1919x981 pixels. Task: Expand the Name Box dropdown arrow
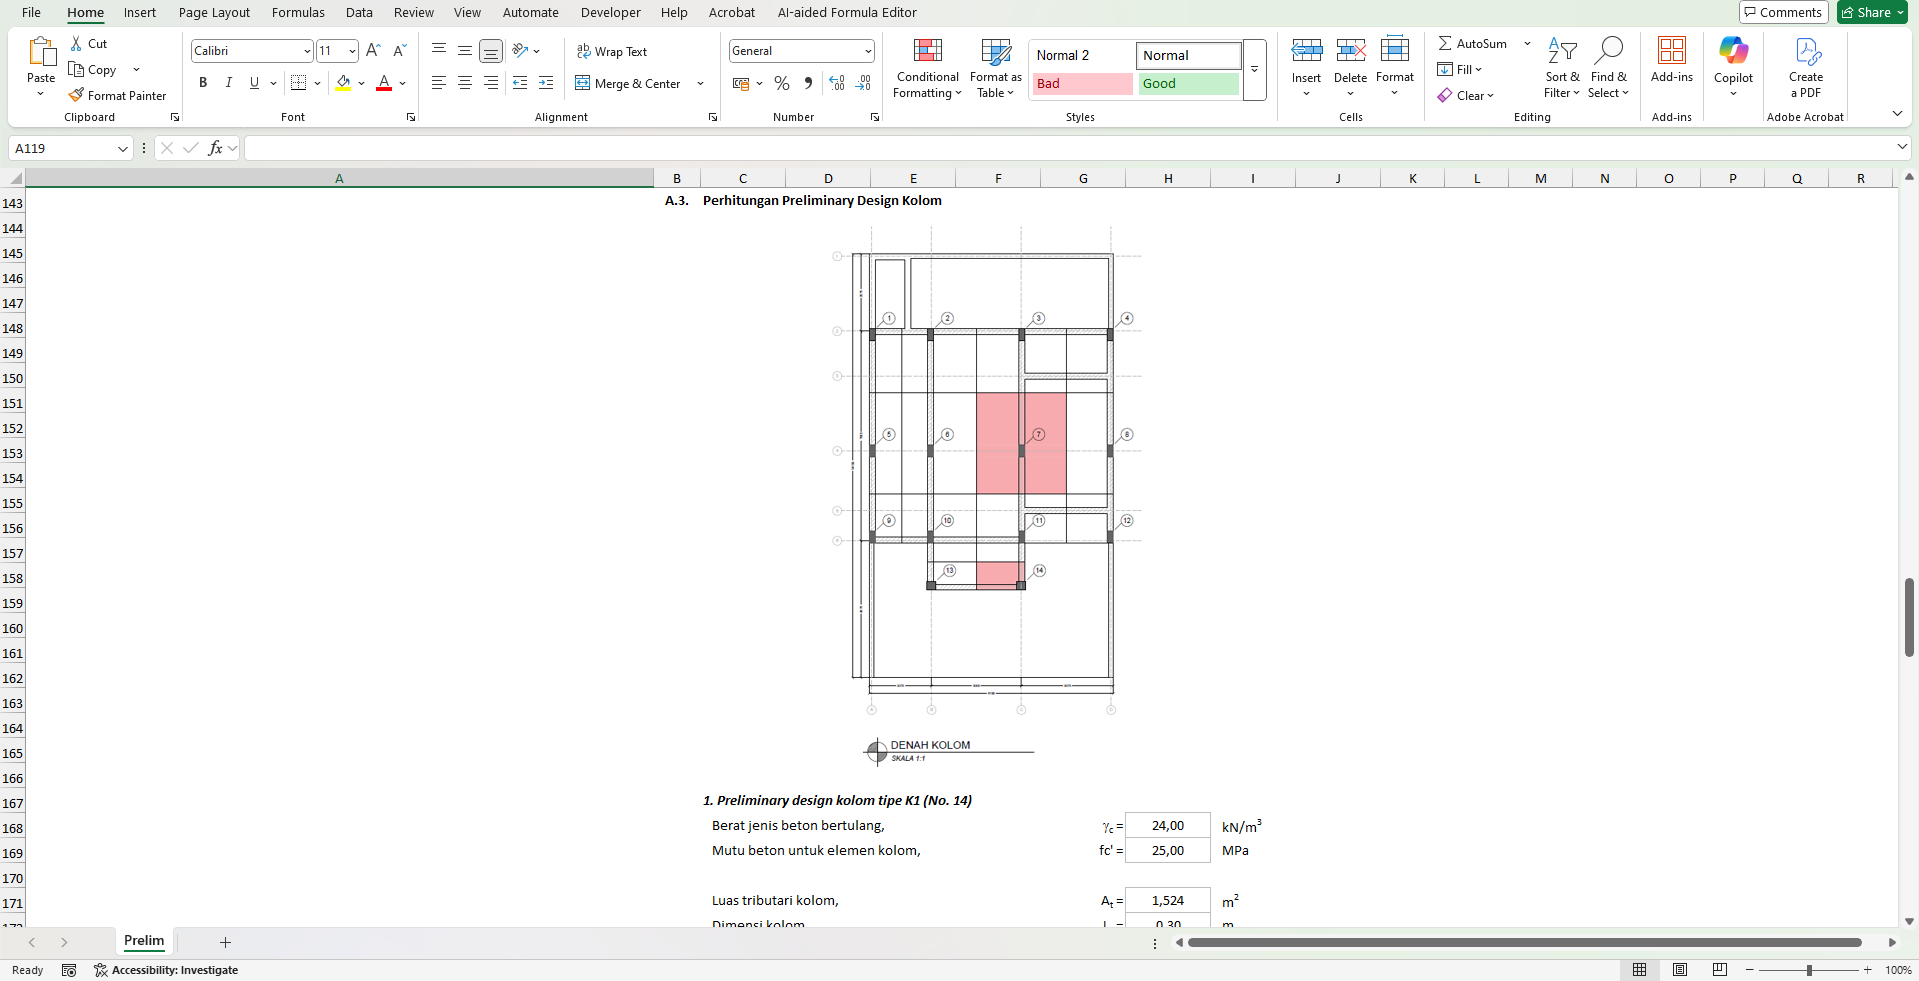pos(123,148)
